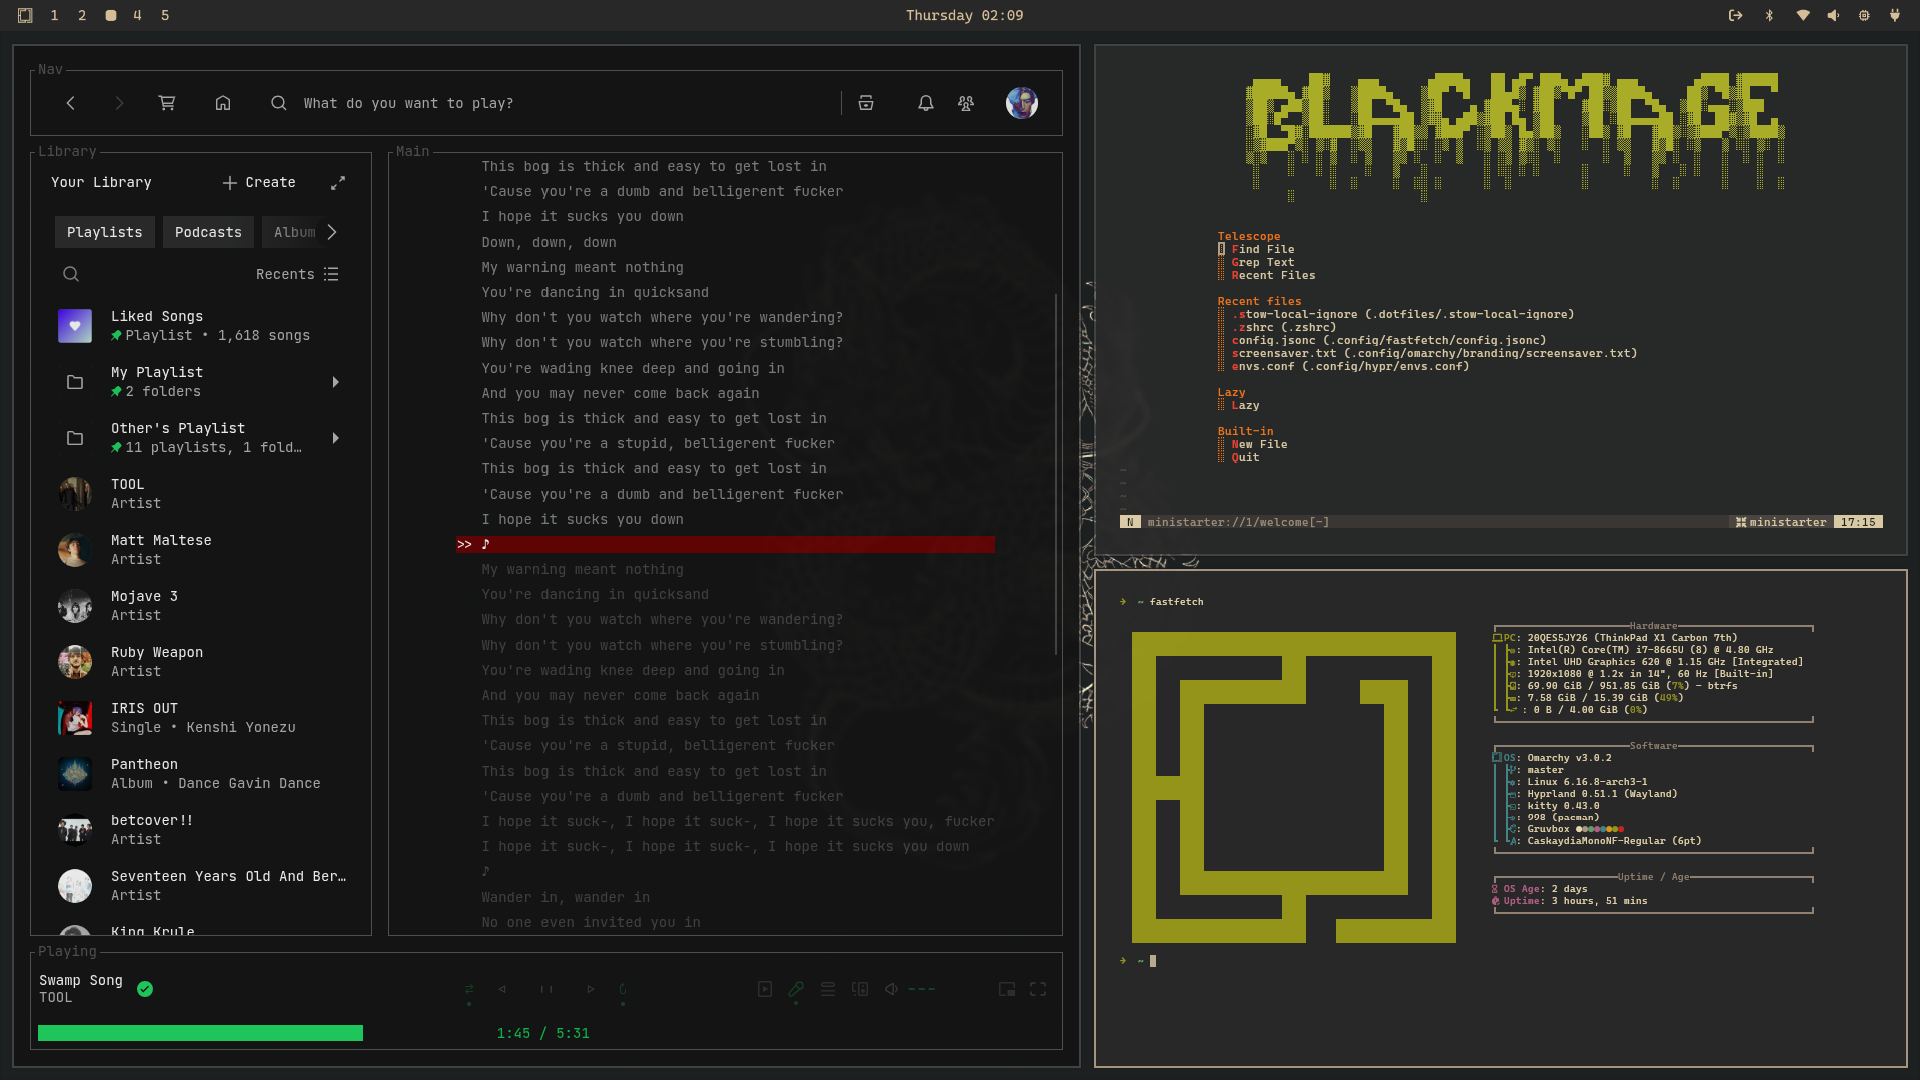
Task: Open the Bluetooth icon in top bar
Action: [1769, 15]
